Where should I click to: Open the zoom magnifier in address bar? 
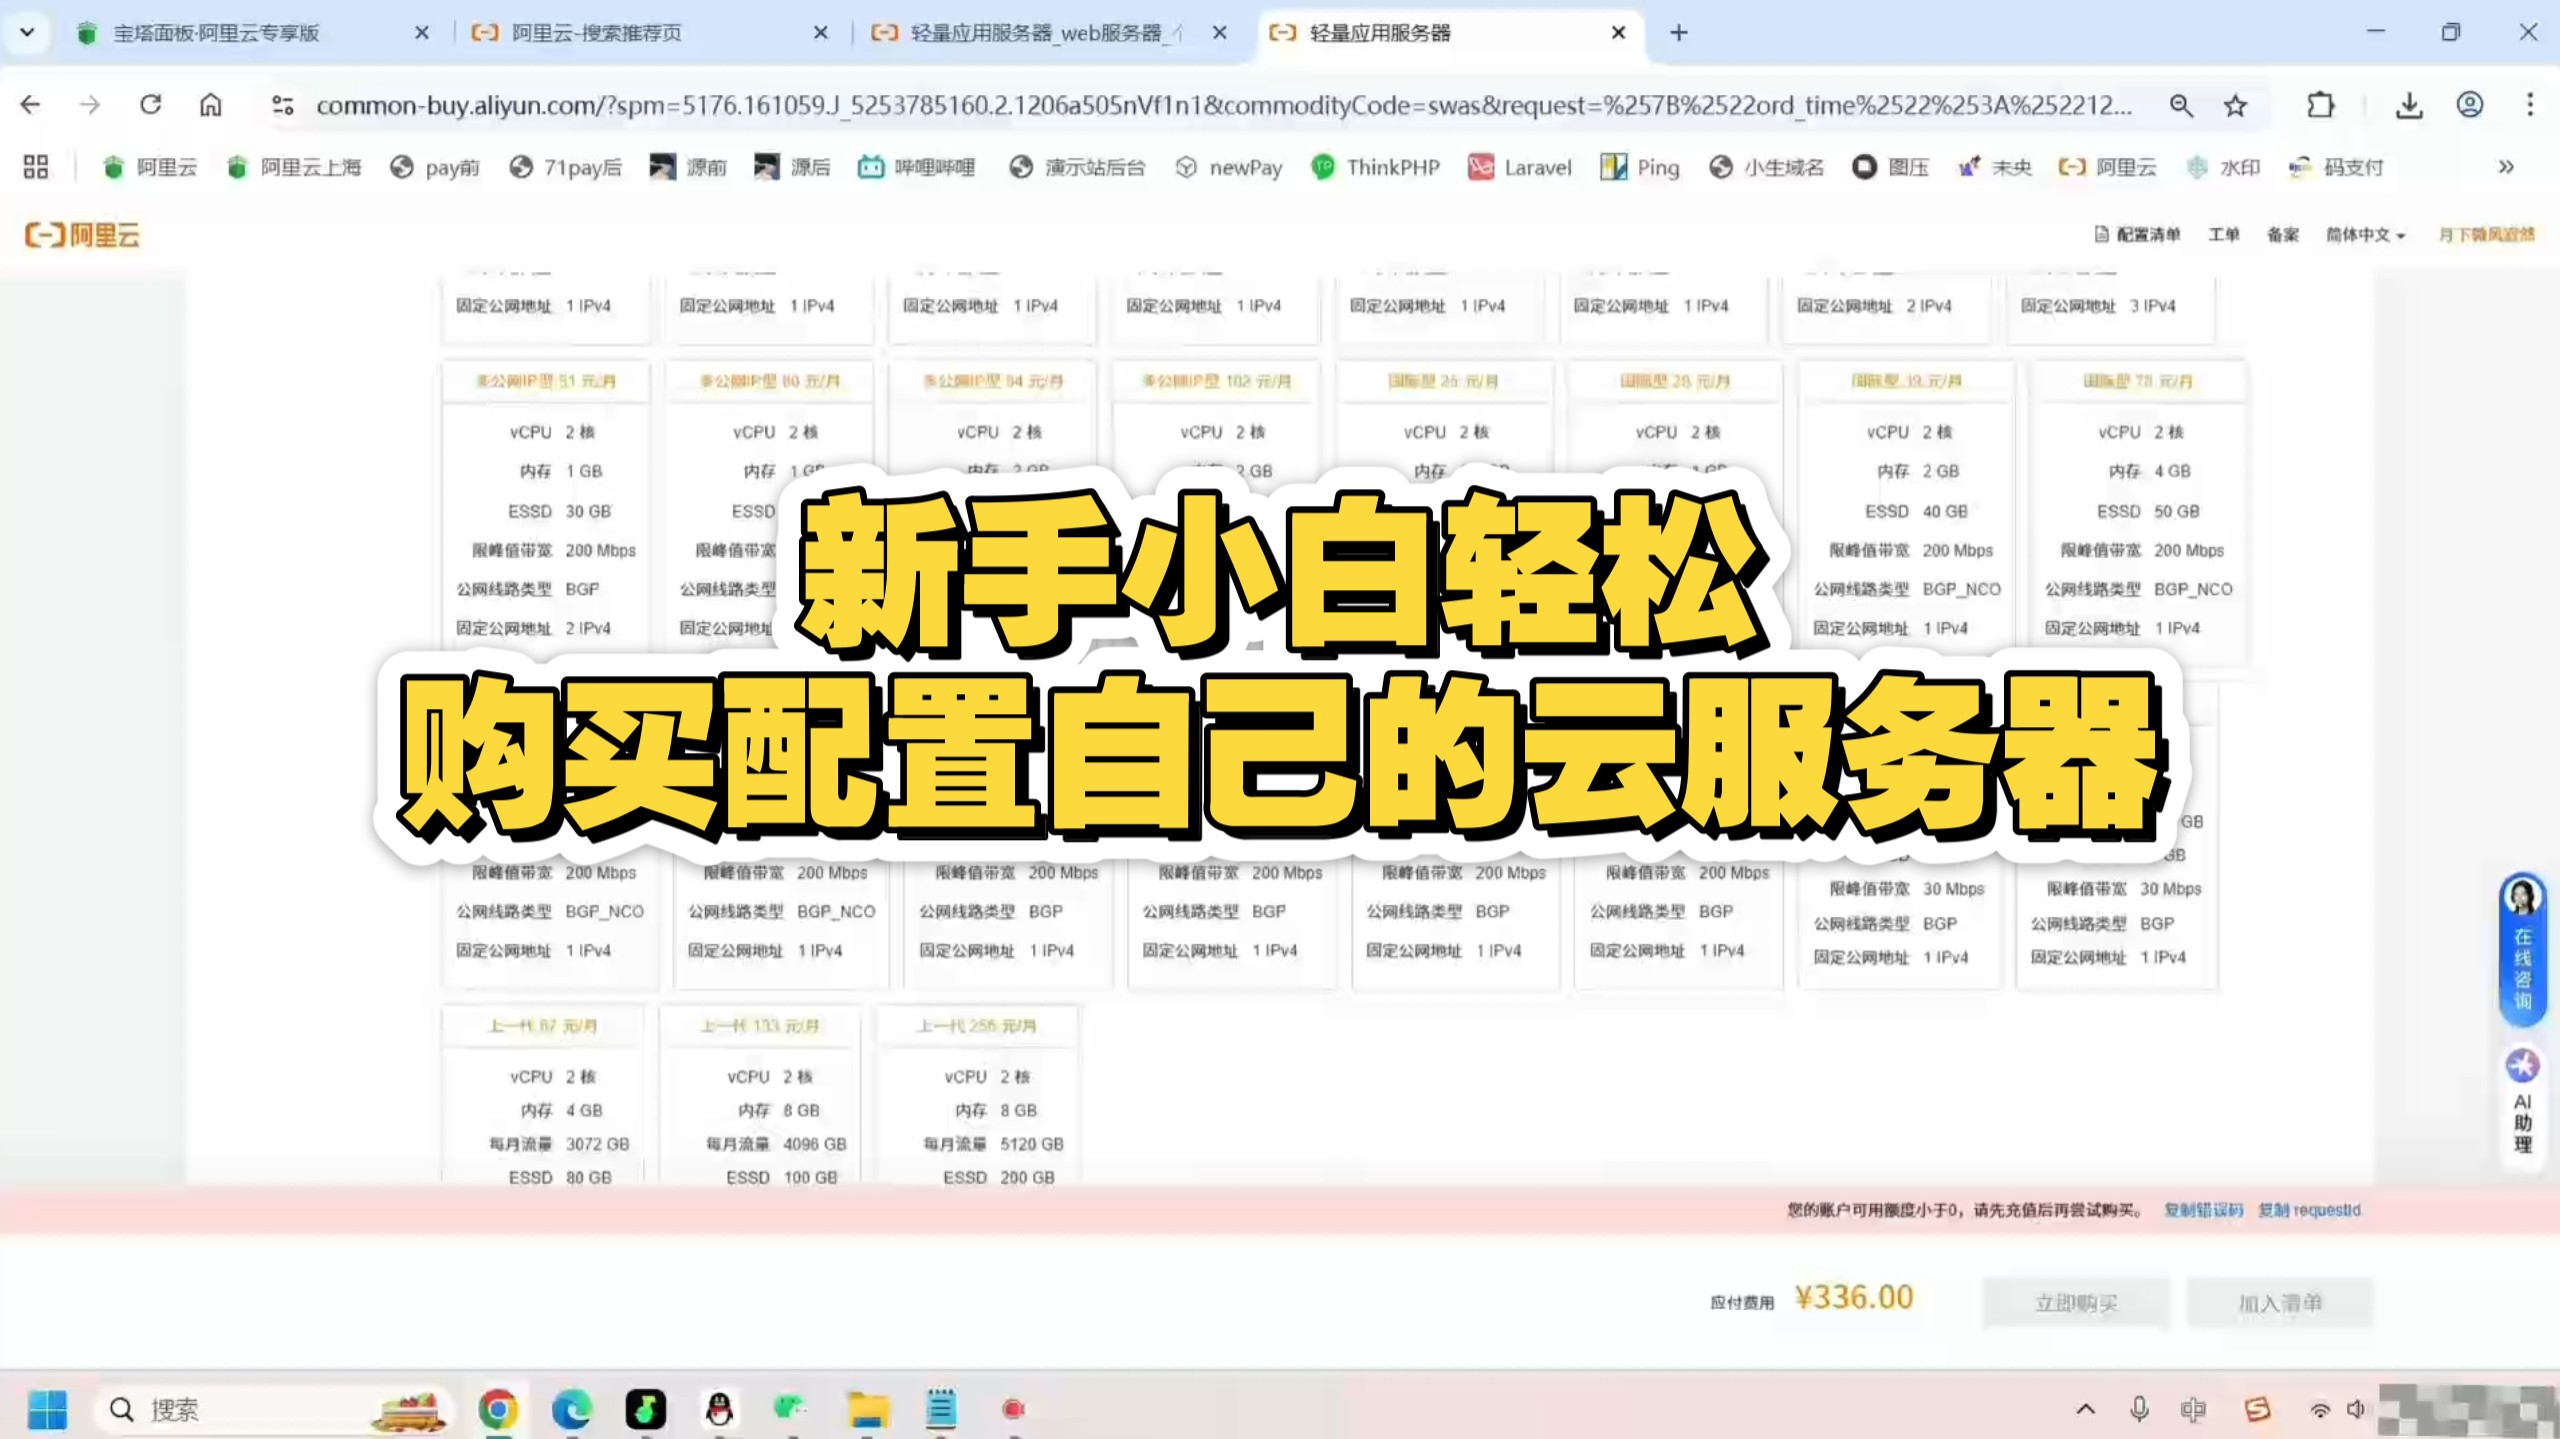pos(2181,105)
